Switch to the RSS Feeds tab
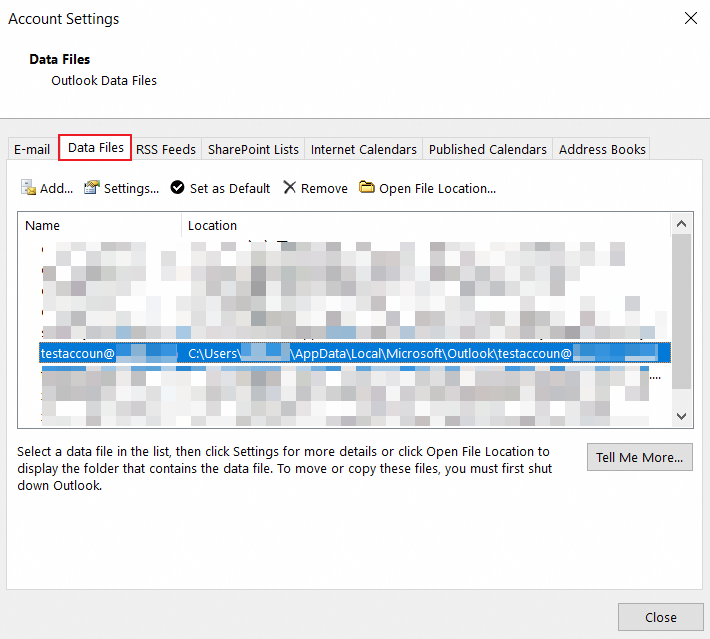 (166, 149)
